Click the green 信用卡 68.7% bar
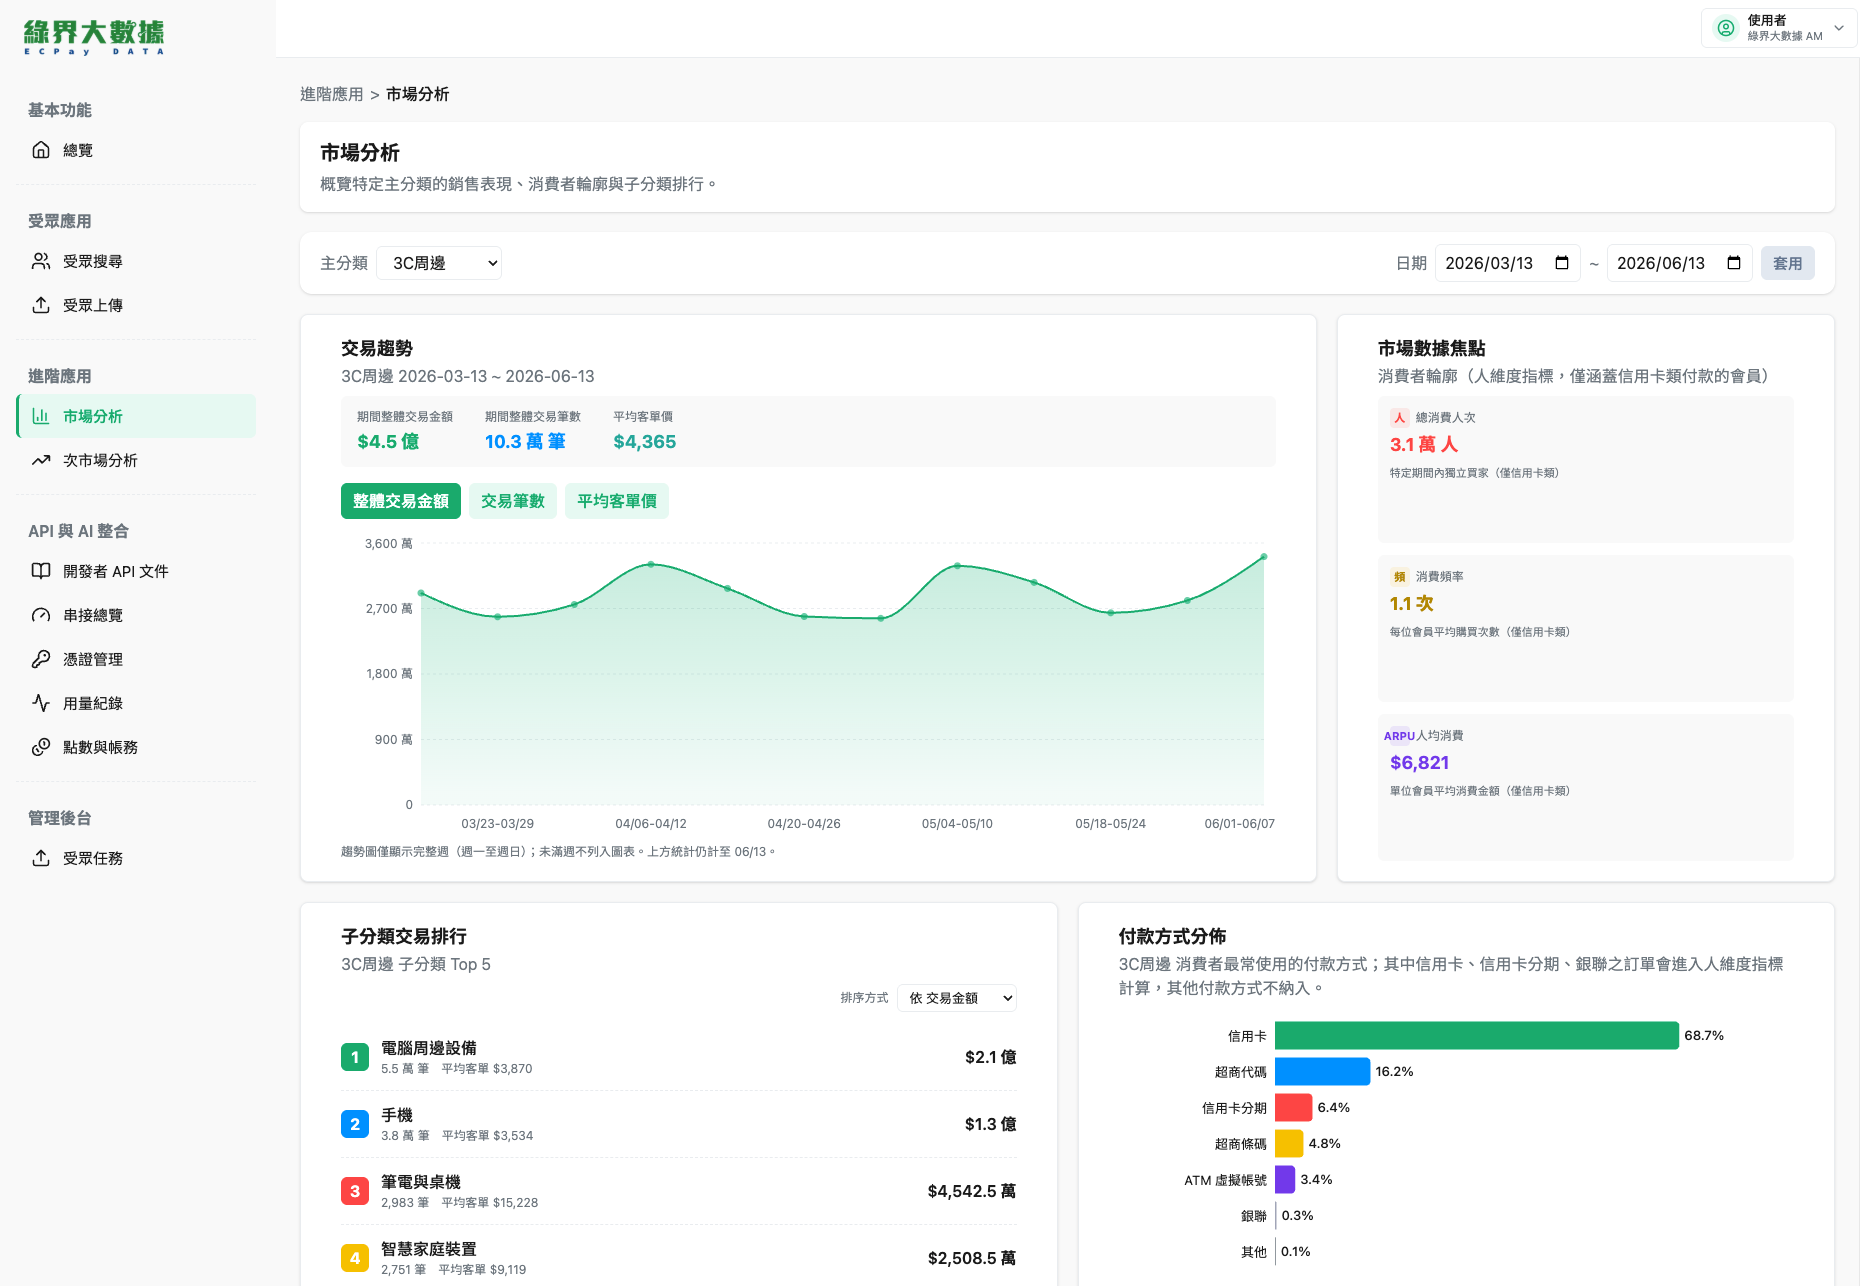 click(x=1477, y=1035)
